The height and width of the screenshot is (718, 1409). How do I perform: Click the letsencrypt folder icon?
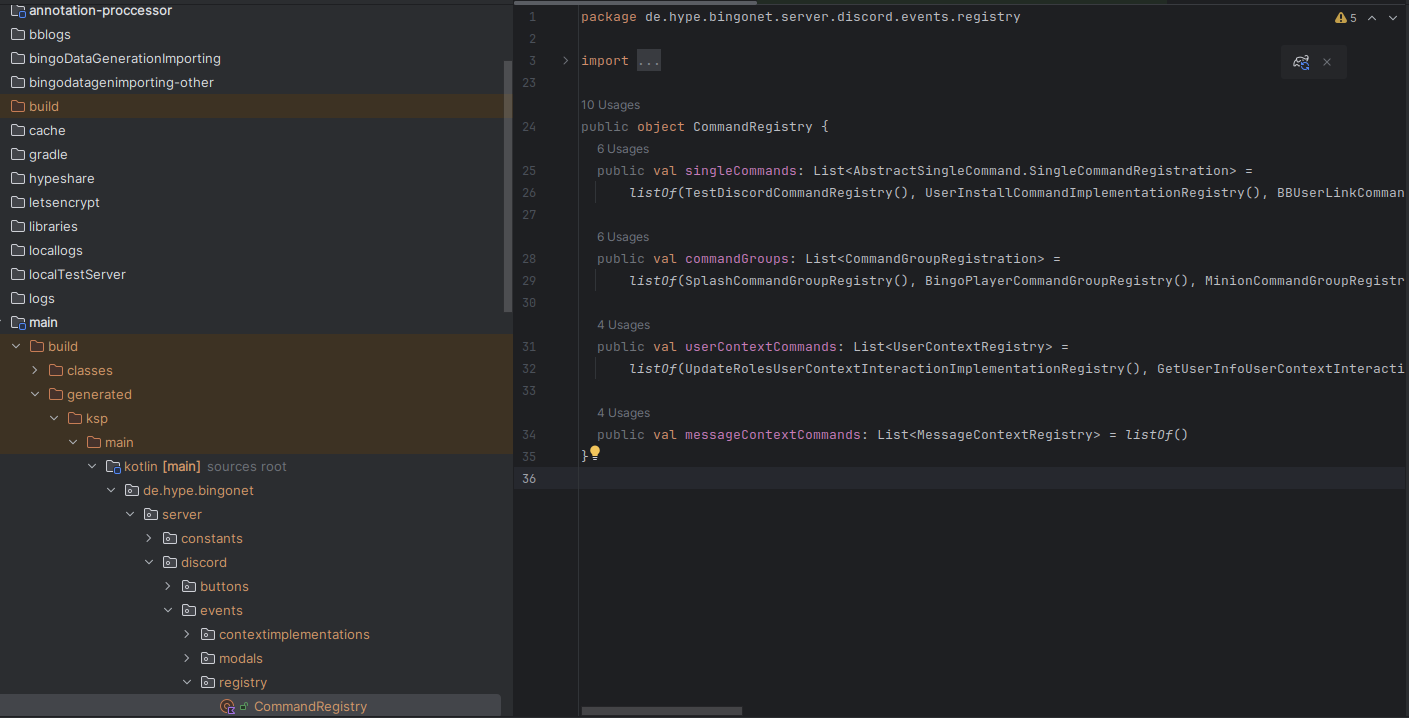pyautogui.click(x=17, y=202)
